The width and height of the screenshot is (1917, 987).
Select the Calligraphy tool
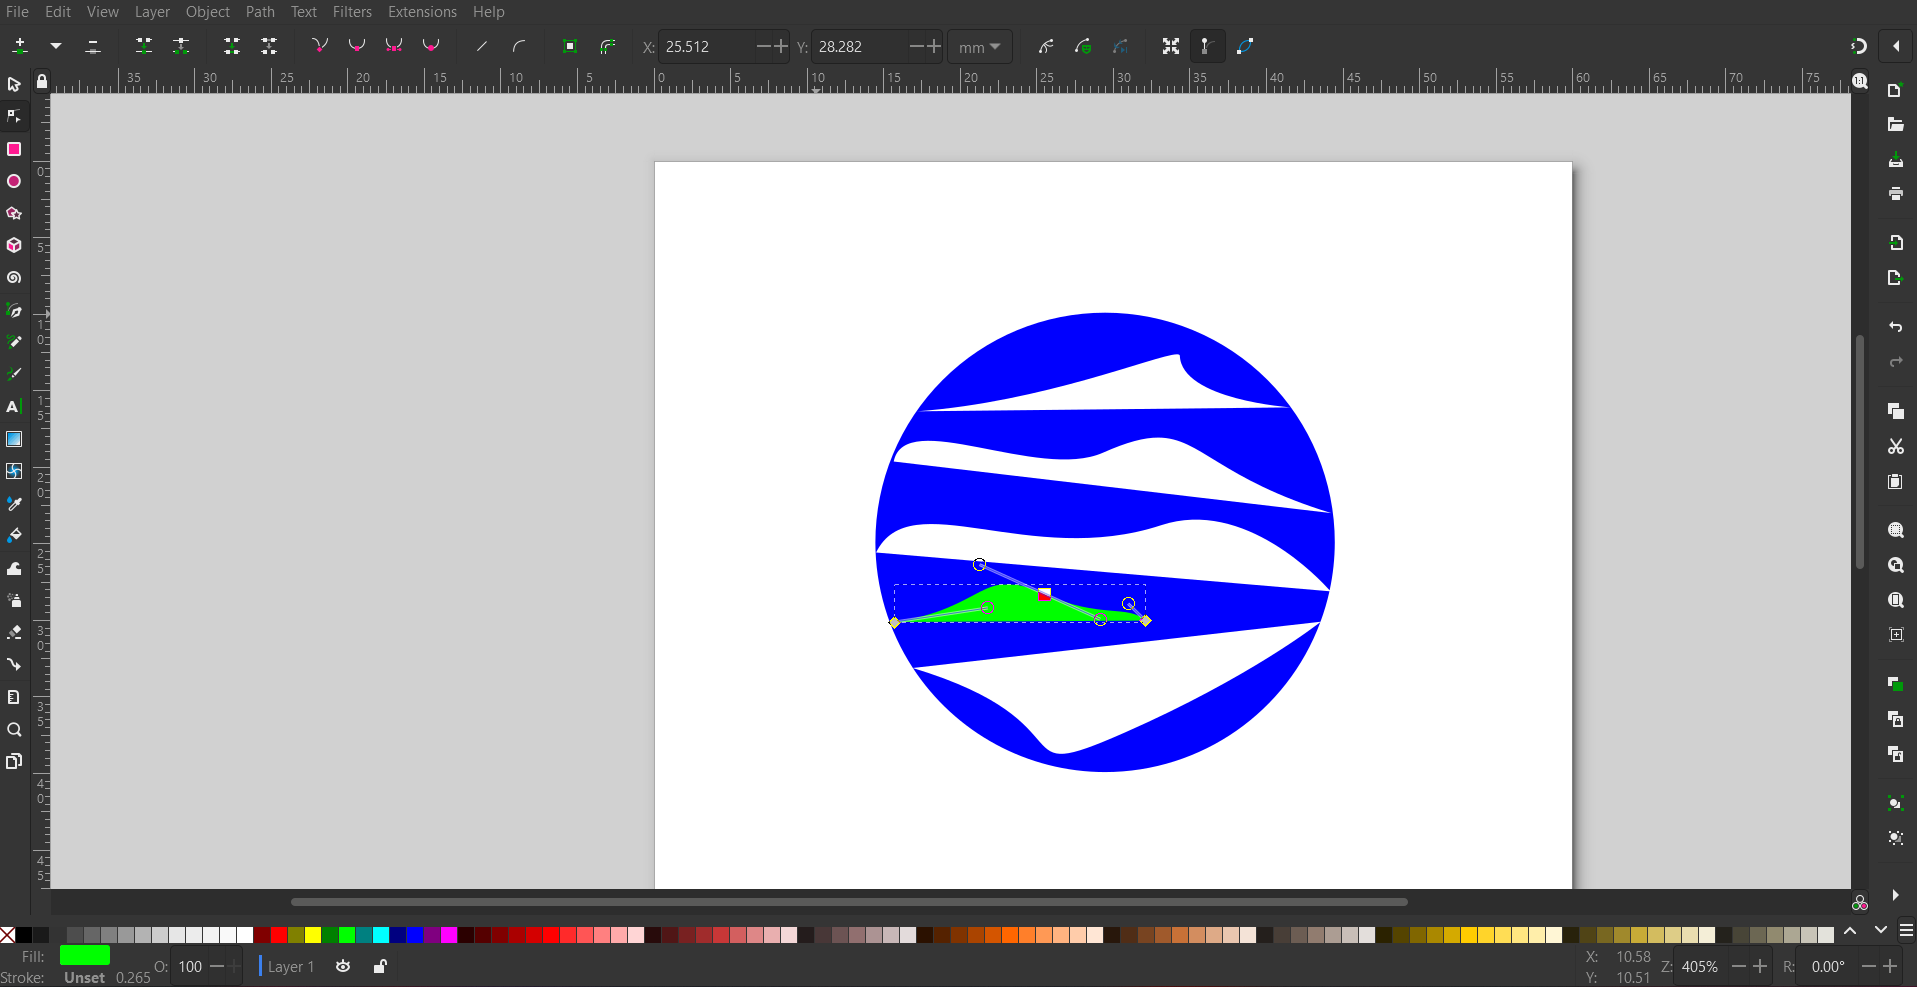pos(14,374)
